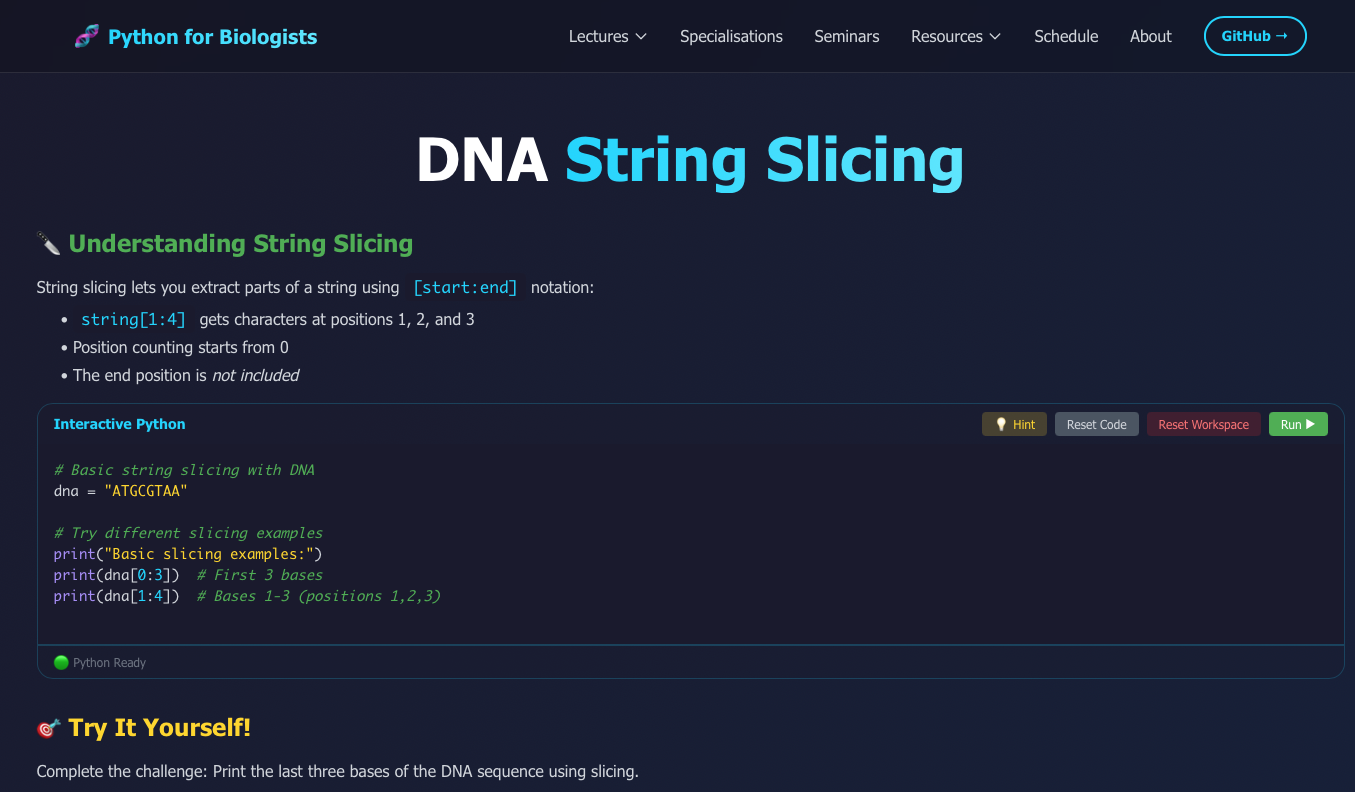1355x792 pixels.
Task: Expand the Resources menu
Action: pyautogui.click(x=946, y=36)
